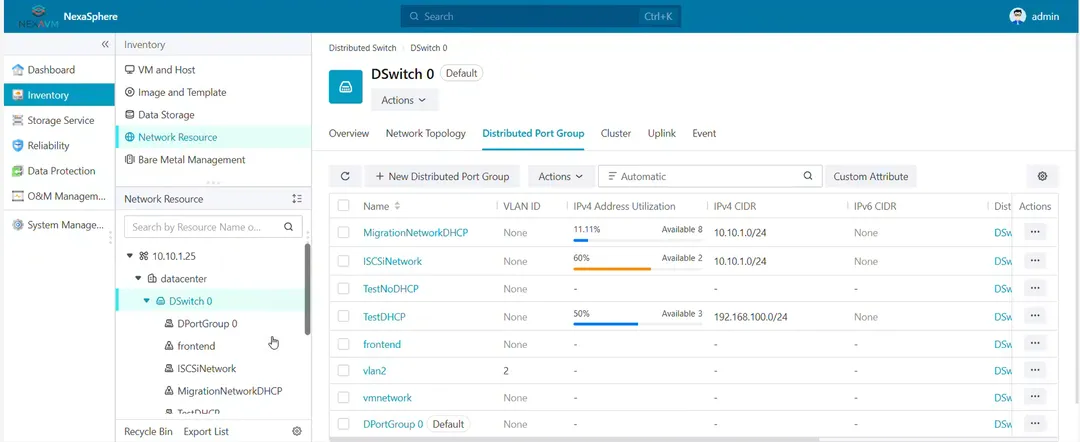The height and width of the screenshot is (442, 1080).
Task: Open row actions for MigrationNetworkDHCP
Action: pyautogui.click(x=1035, y=233)
